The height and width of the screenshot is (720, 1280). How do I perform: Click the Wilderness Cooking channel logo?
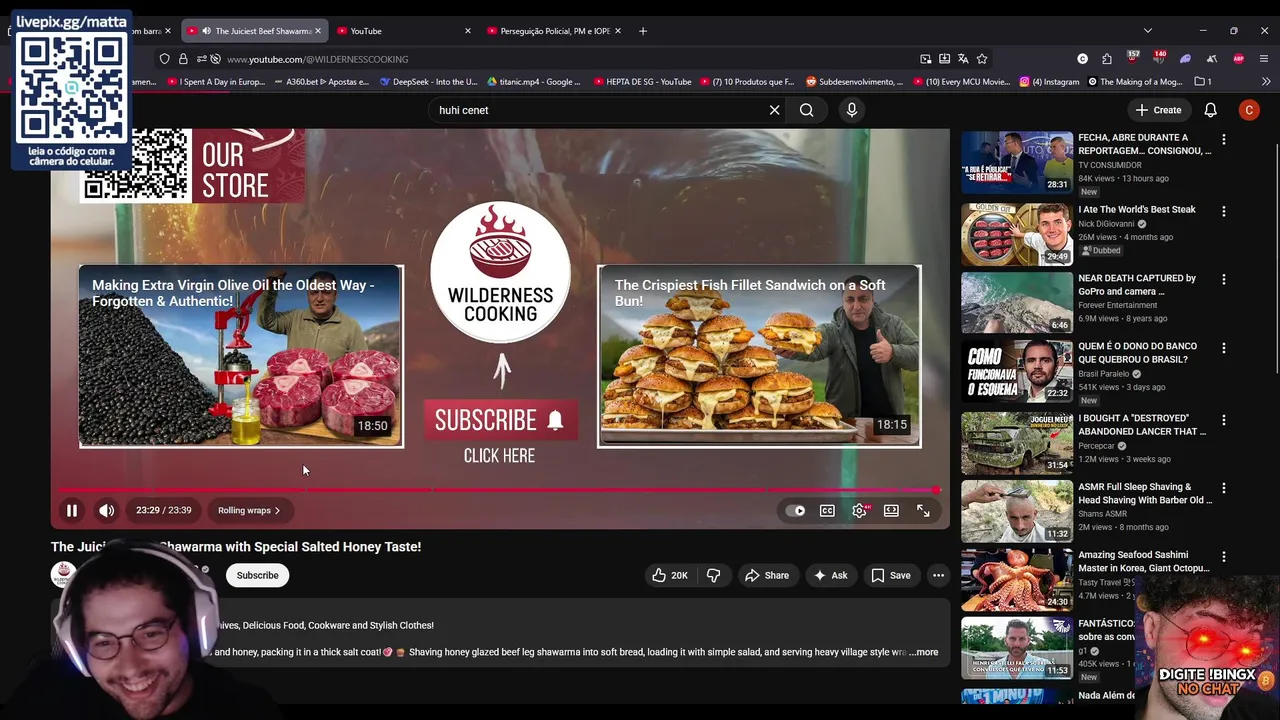500,272
